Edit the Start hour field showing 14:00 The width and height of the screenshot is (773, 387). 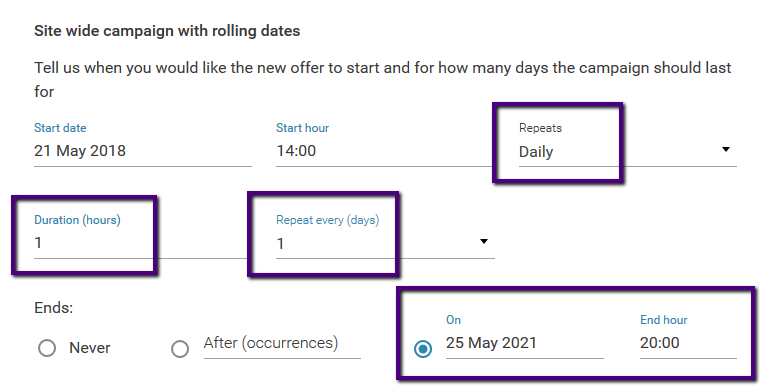(x=385, y=151)
